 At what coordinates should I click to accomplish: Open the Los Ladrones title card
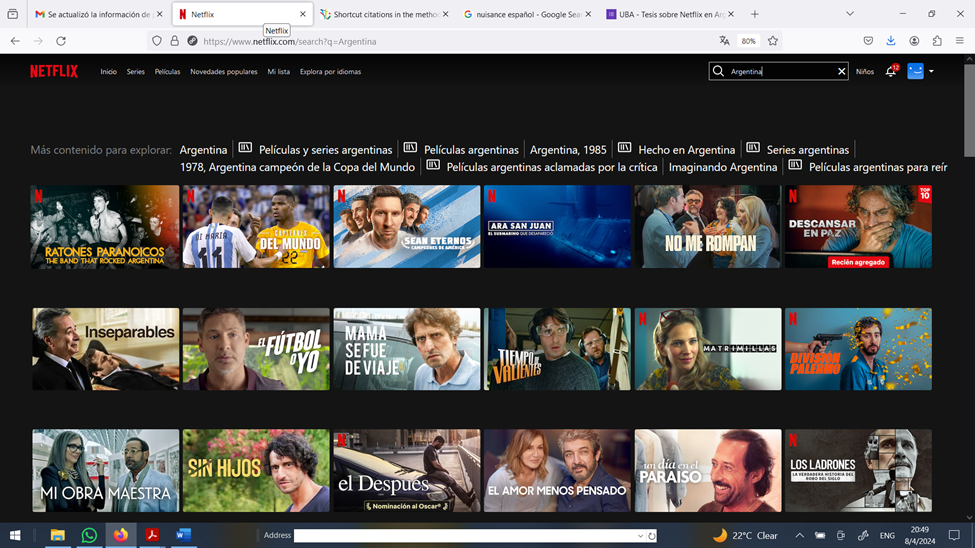(x=858, y=470)
